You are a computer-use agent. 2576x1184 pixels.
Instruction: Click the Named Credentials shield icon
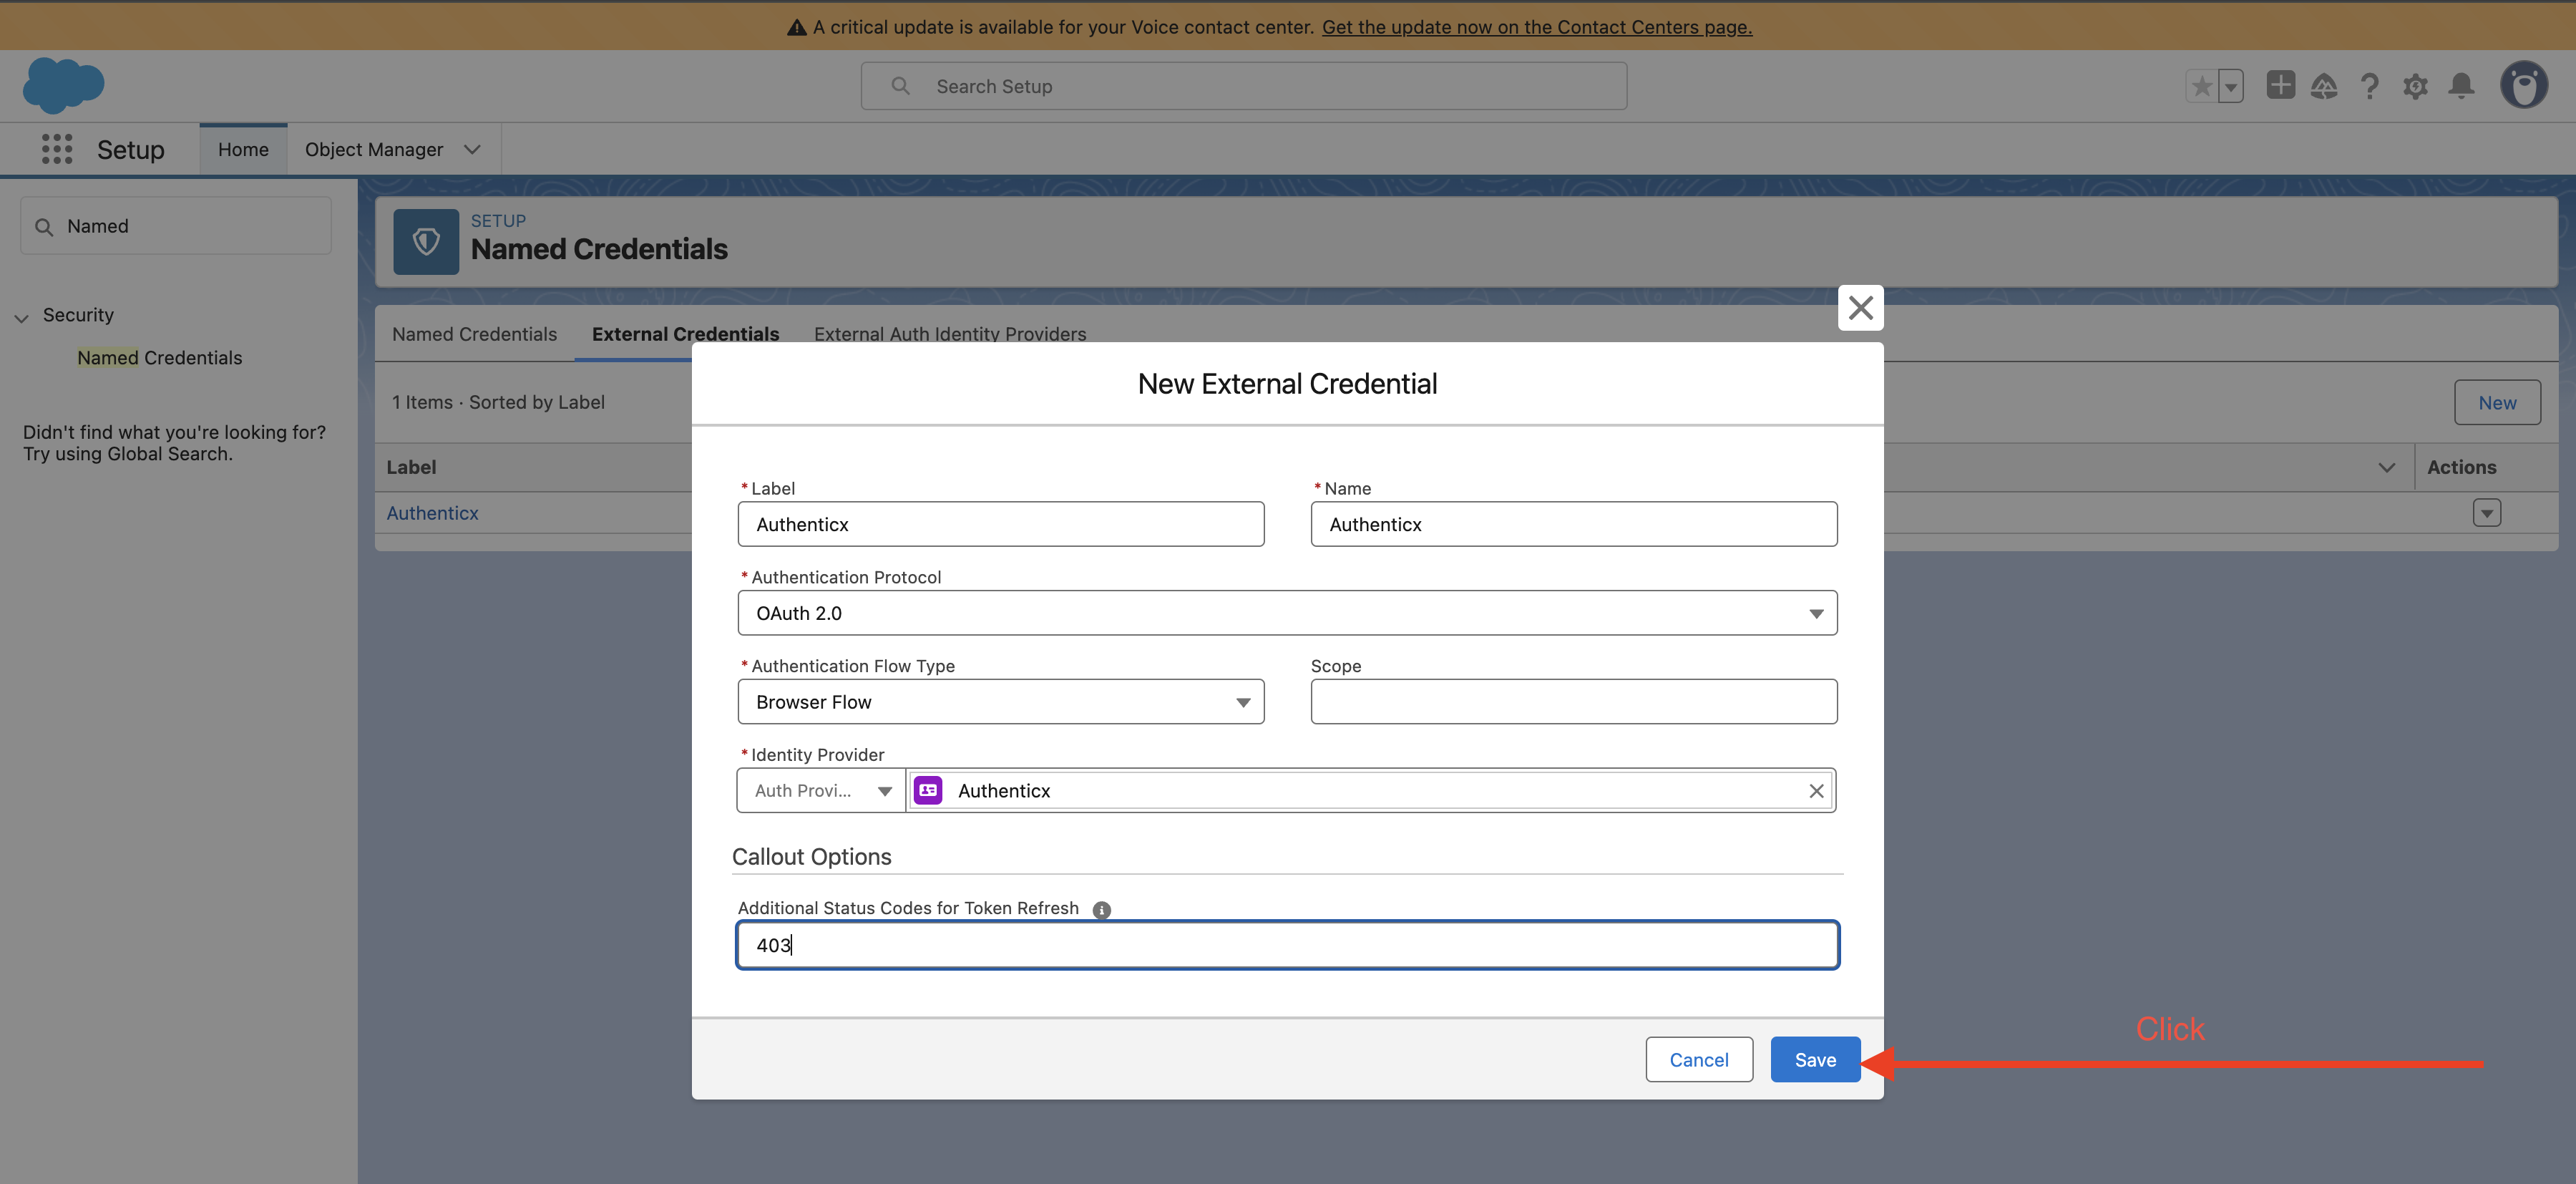point(426,241)
